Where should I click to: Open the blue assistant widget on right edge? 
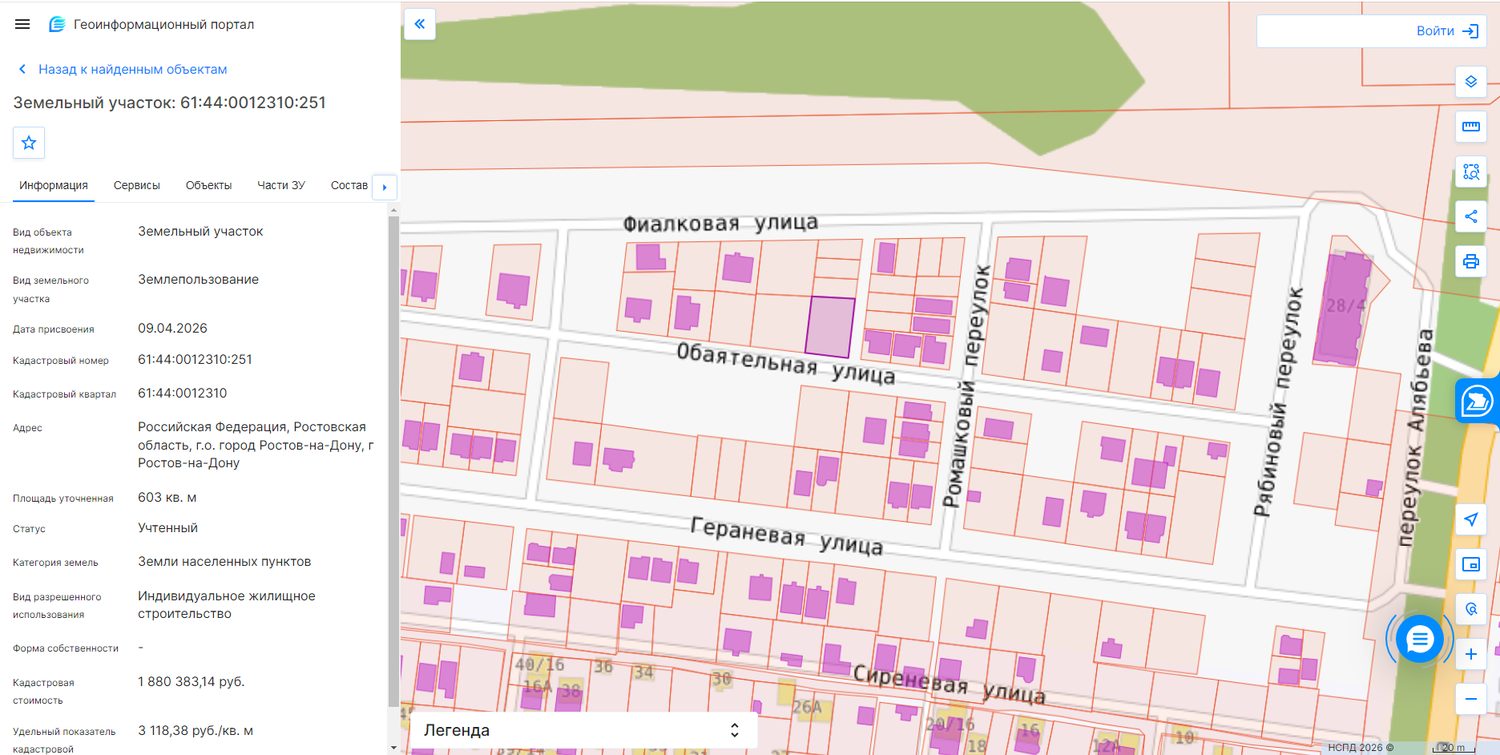coord(1477,401)
